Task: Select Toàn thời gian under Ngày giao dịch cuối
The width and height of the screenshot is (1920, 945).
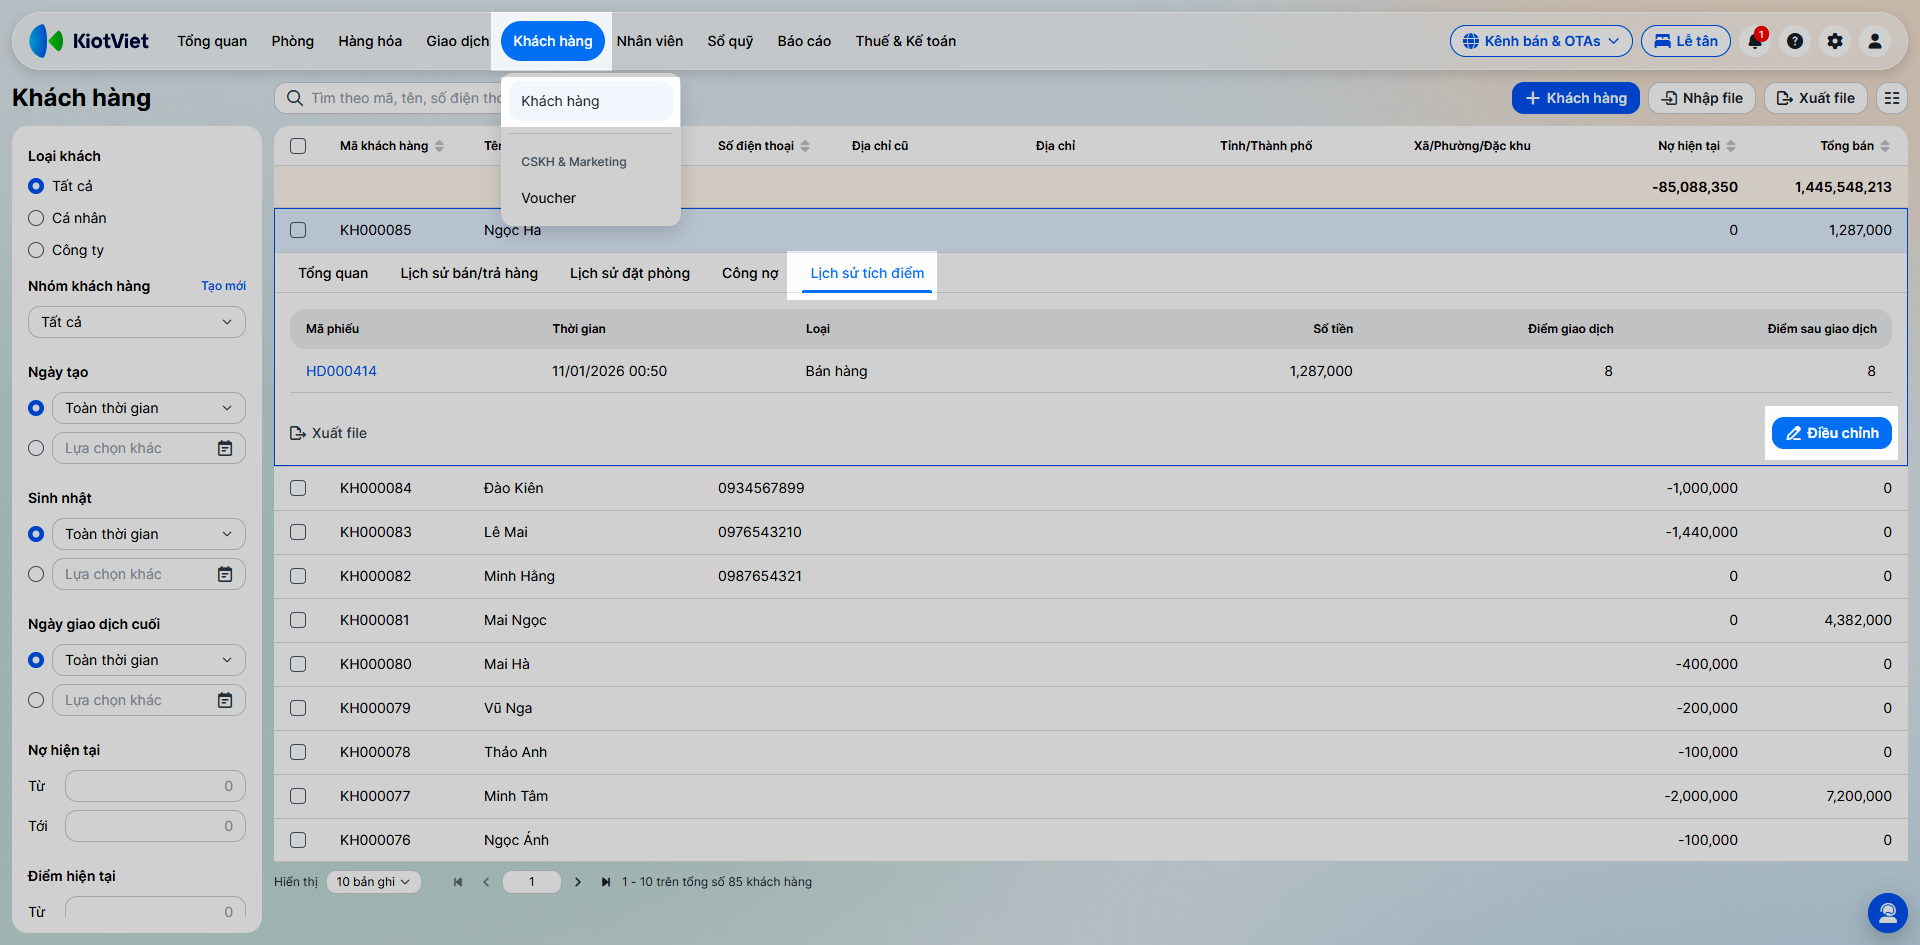Action: 36,660
